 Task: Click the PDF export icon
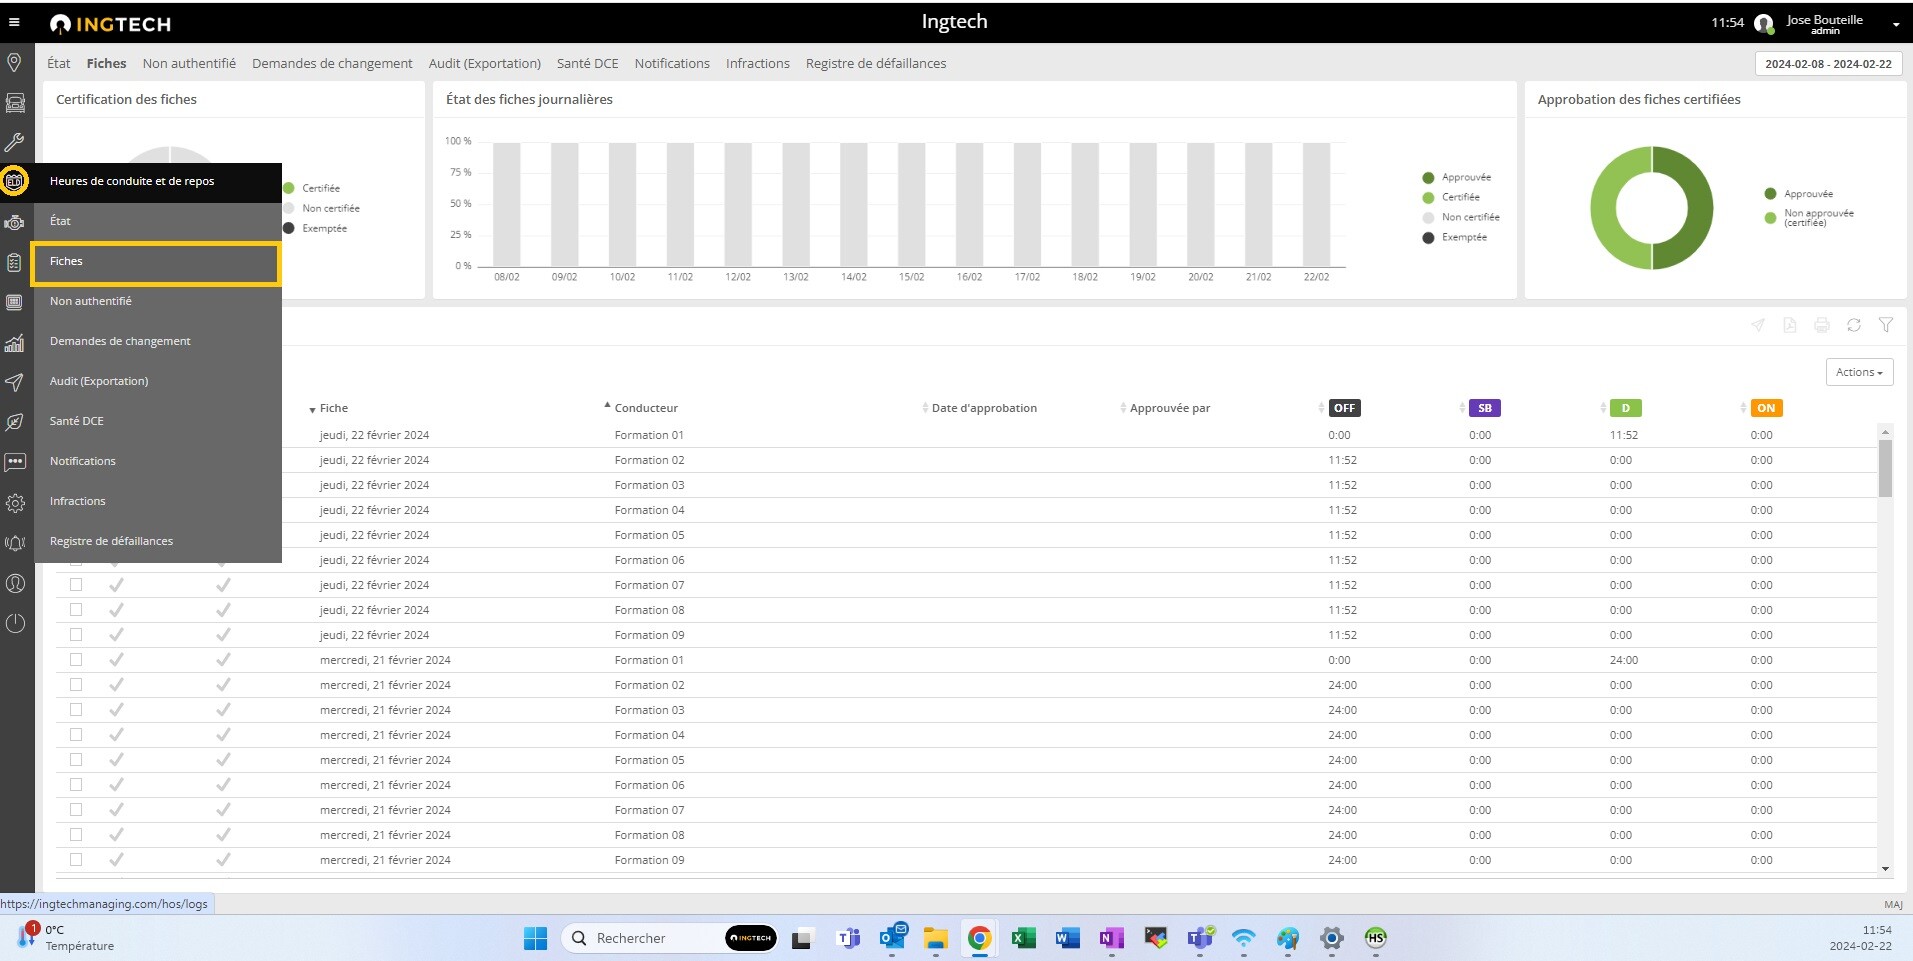(x=1789, y=325)
